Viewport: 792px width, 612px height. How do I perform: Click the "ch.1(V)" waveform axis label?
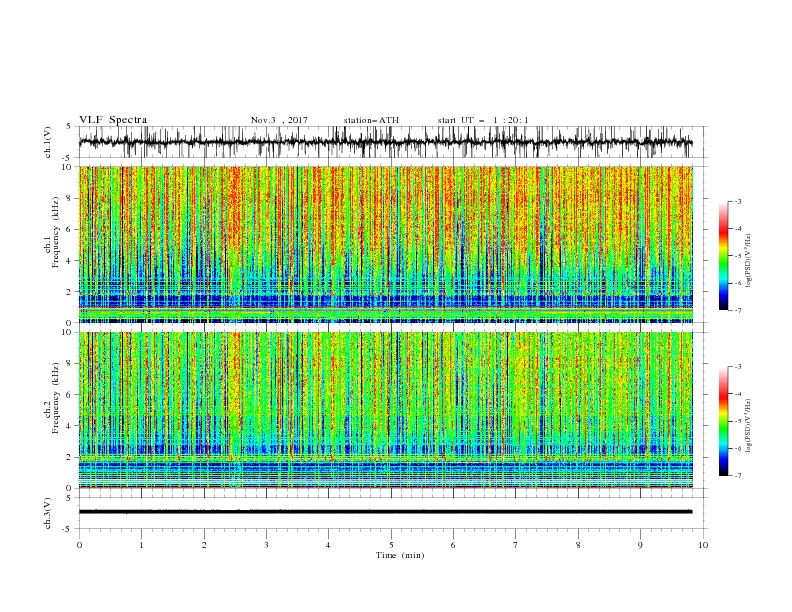pyautogui.click(x=48, y=142)
